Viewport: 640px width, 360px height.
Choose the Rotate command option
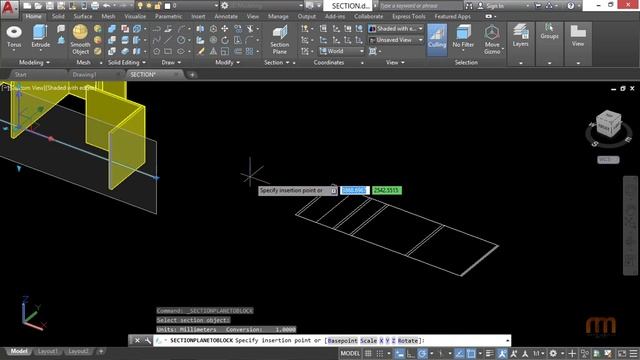pos(407,340)
